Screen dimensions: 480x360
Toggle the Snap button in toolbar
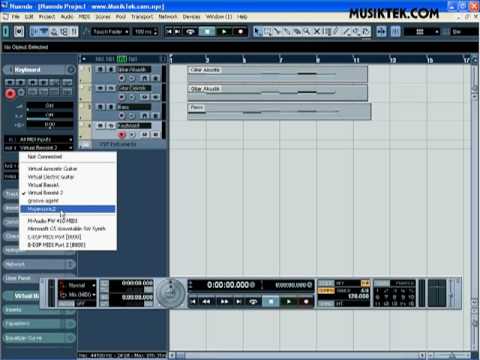pyautogui.click(x=395, y=32)
